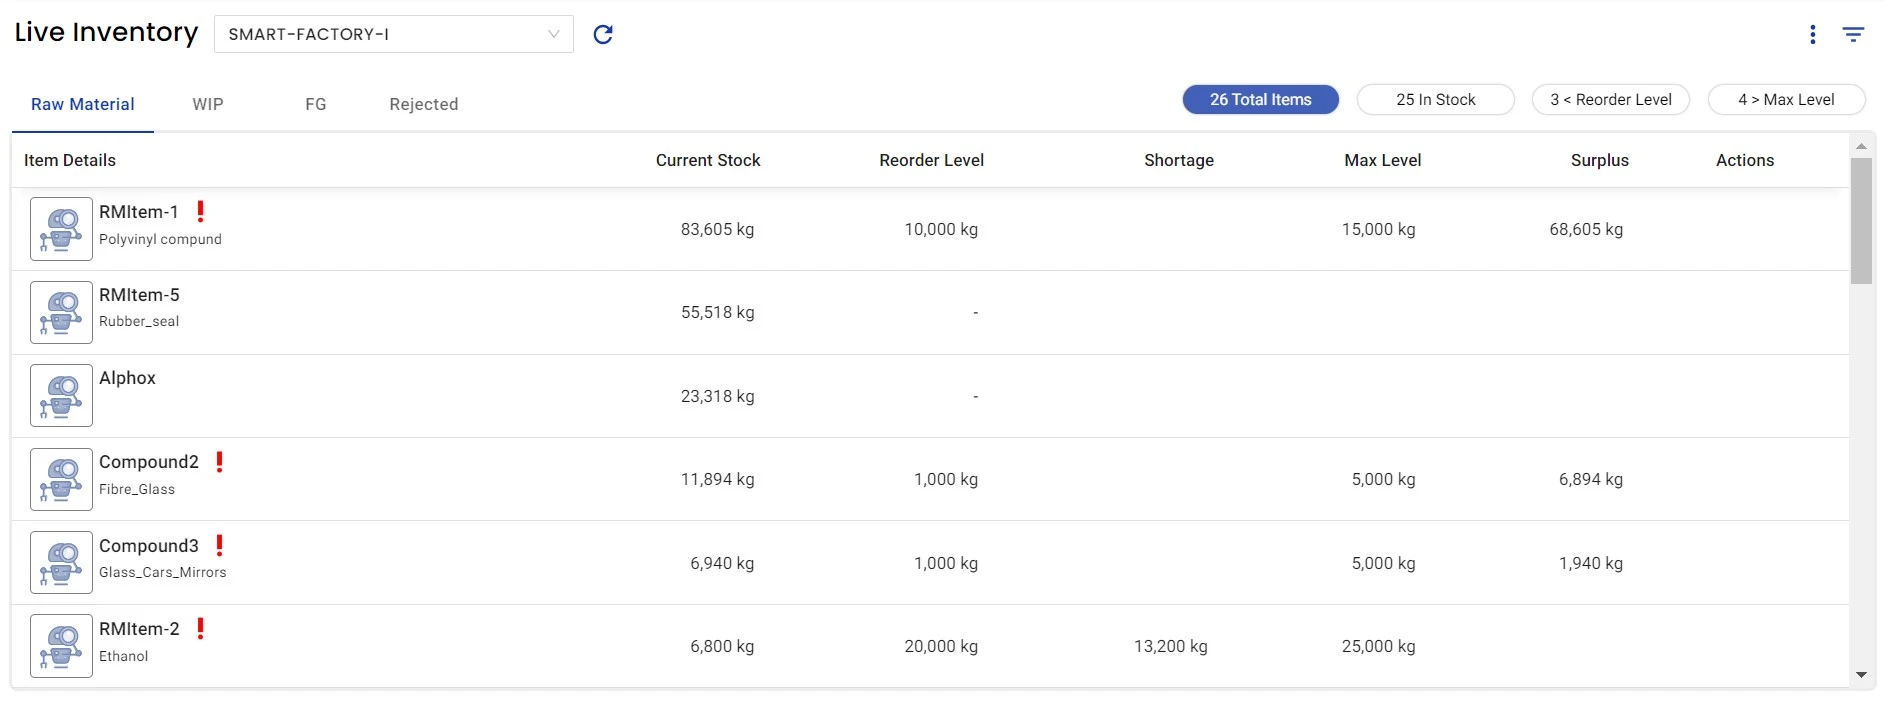Select the Compound3 item name

pos(149,546)
